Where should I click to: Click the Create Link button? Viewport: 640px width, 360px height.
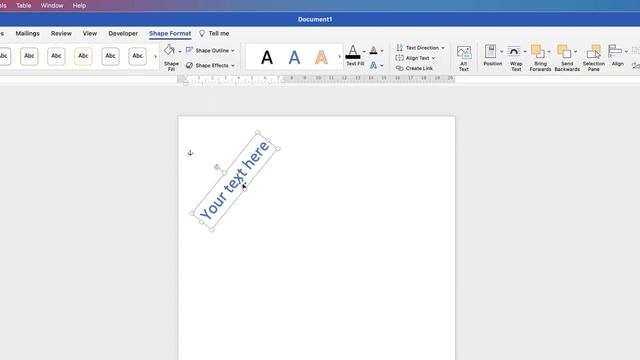coord(414,68)
